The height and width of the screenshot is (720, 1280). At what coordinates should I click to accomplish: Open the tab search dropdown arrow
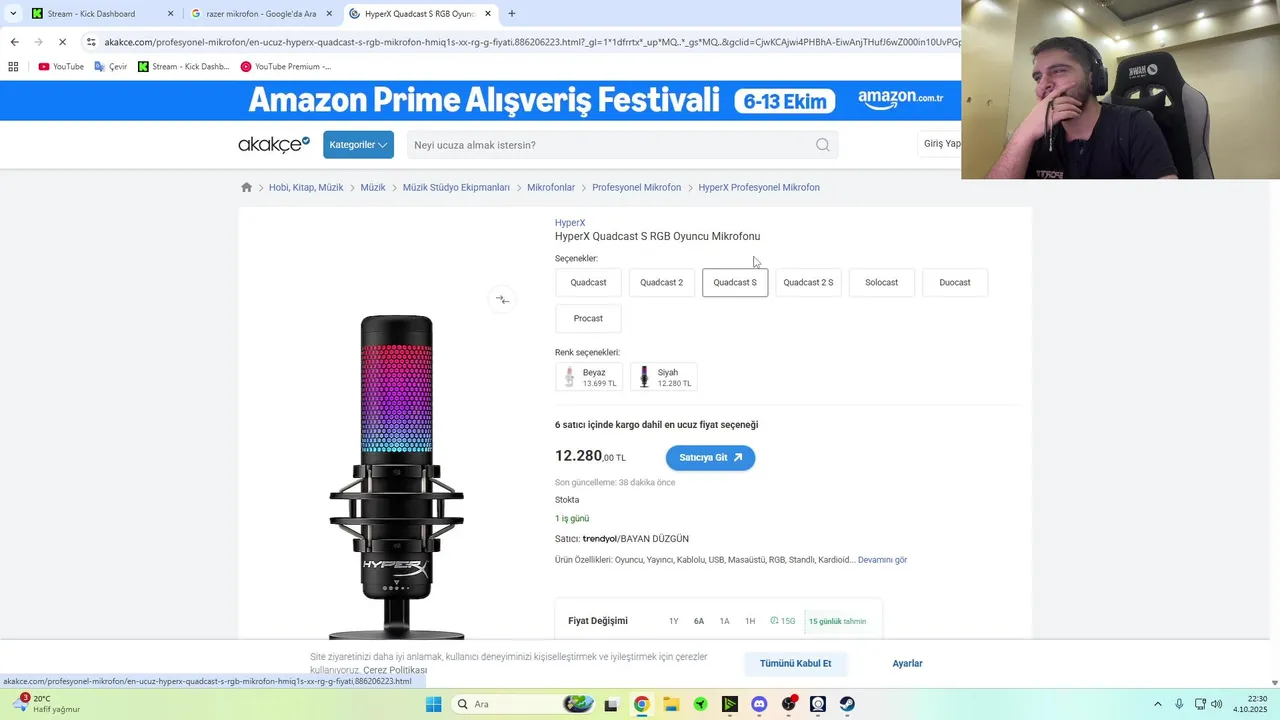point(13,14)
